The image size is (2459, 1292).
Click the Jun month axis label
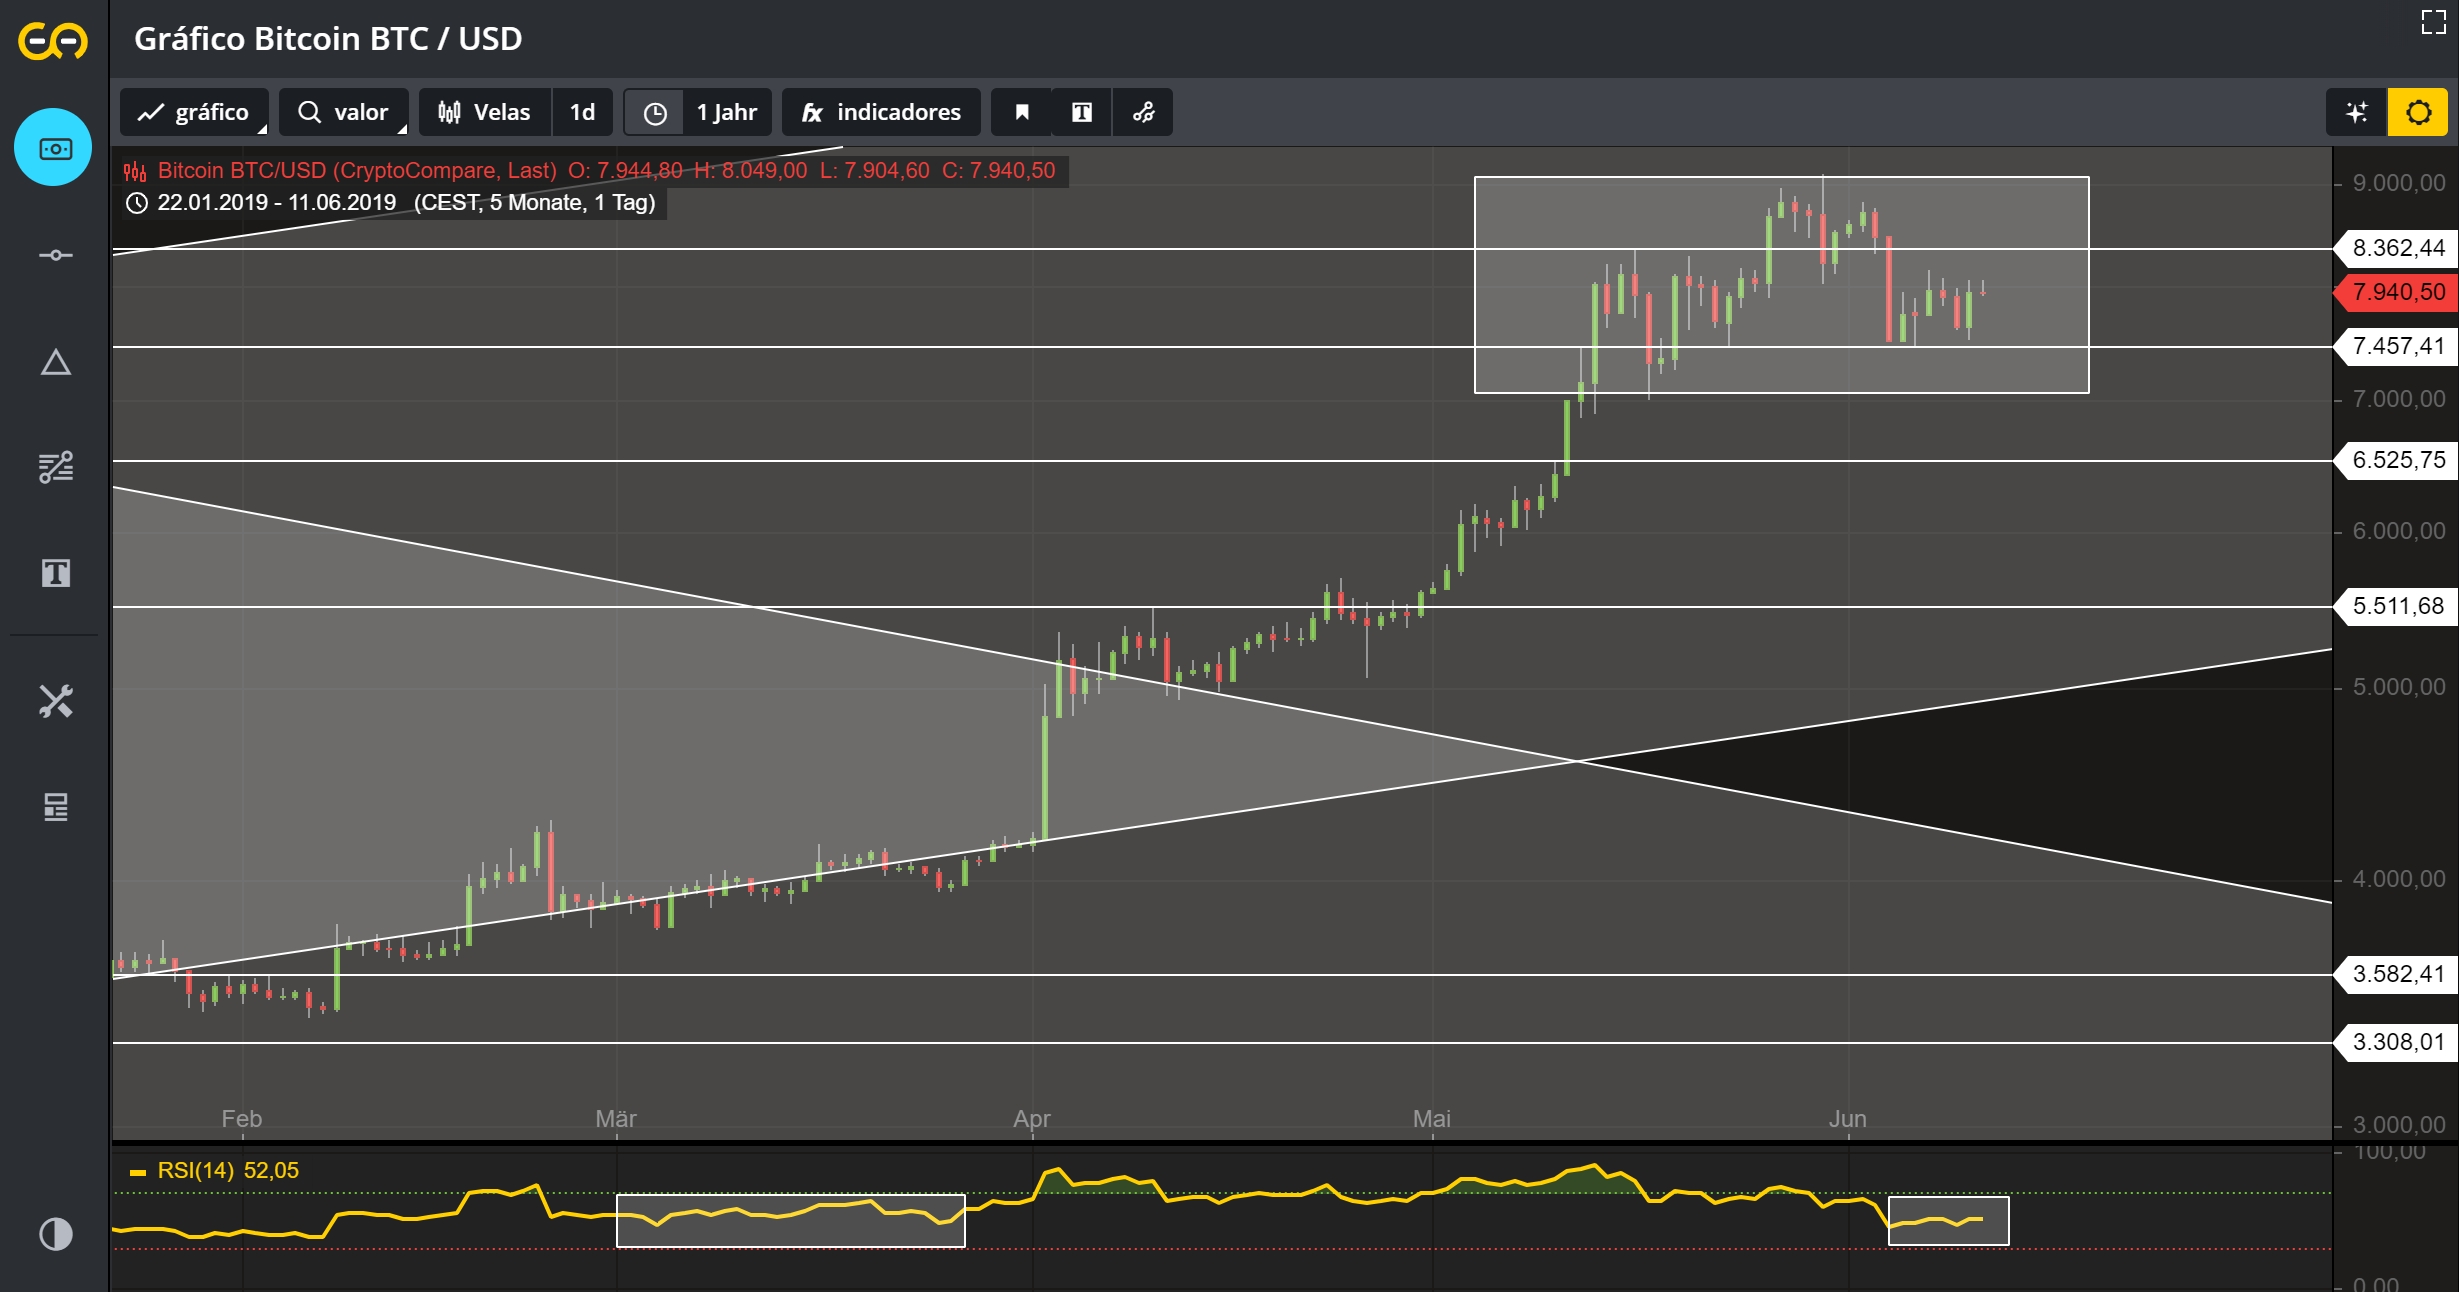pos(1847,1119)
